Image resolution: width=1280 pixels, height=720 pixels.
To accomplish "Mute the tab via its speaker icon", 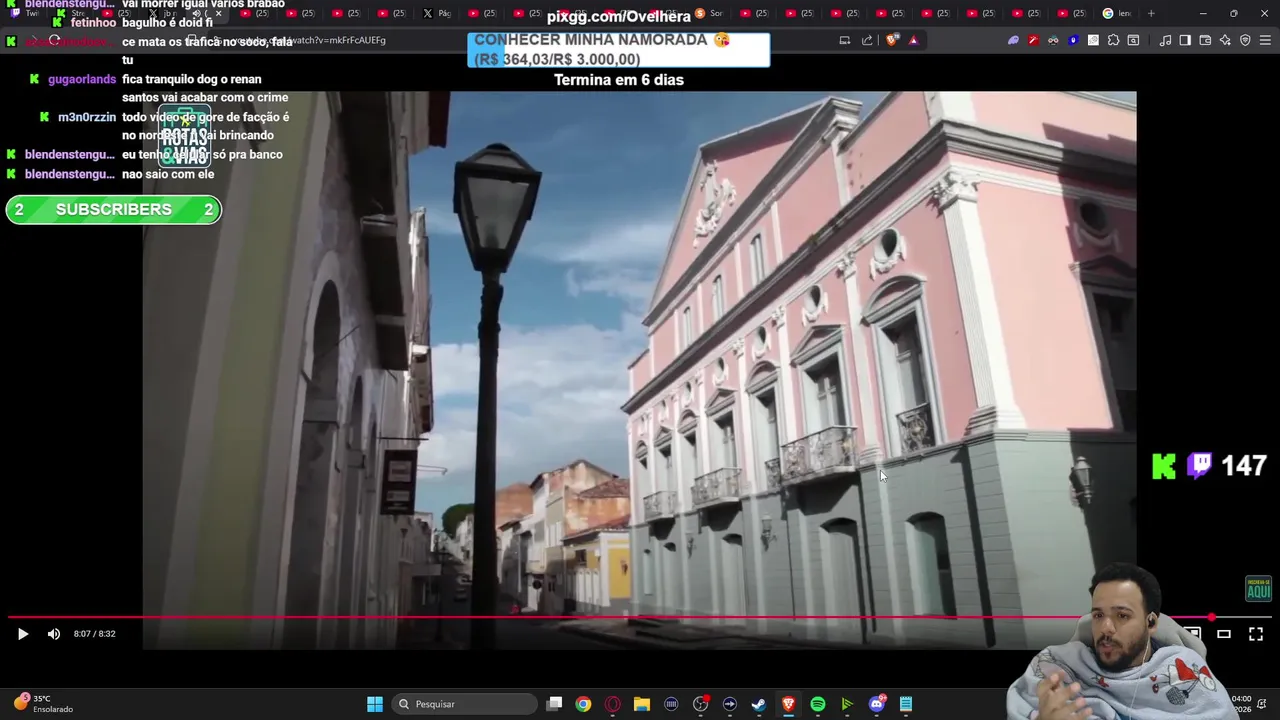I will point(196,13).
